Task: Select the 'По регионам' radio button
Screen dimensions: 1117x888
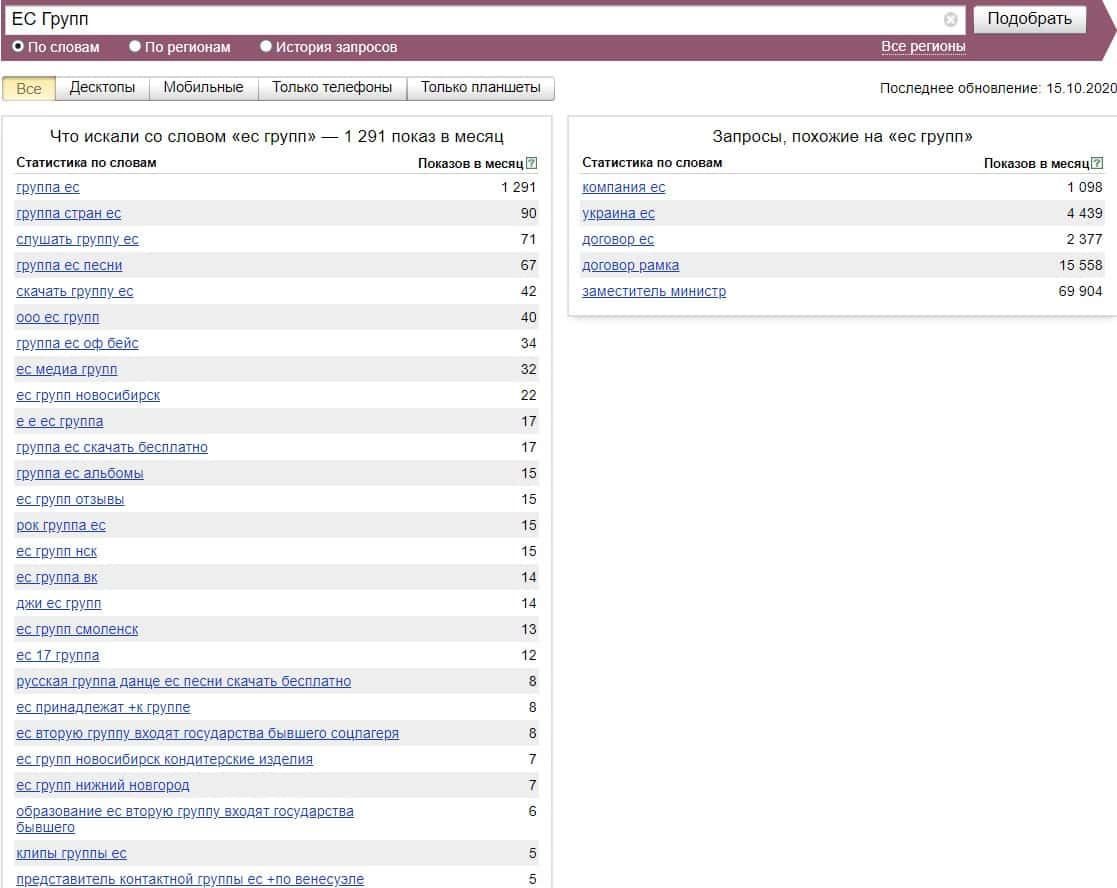Action: [x=135, y=46]
